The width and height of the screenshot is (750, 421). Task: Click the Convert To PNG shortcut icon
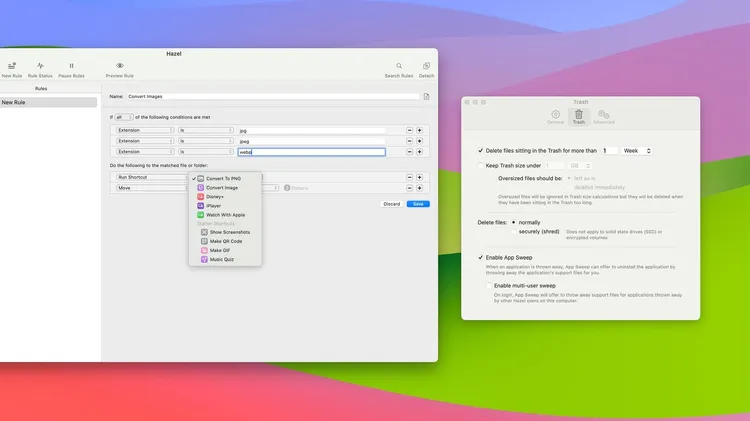tap(201, 178)
